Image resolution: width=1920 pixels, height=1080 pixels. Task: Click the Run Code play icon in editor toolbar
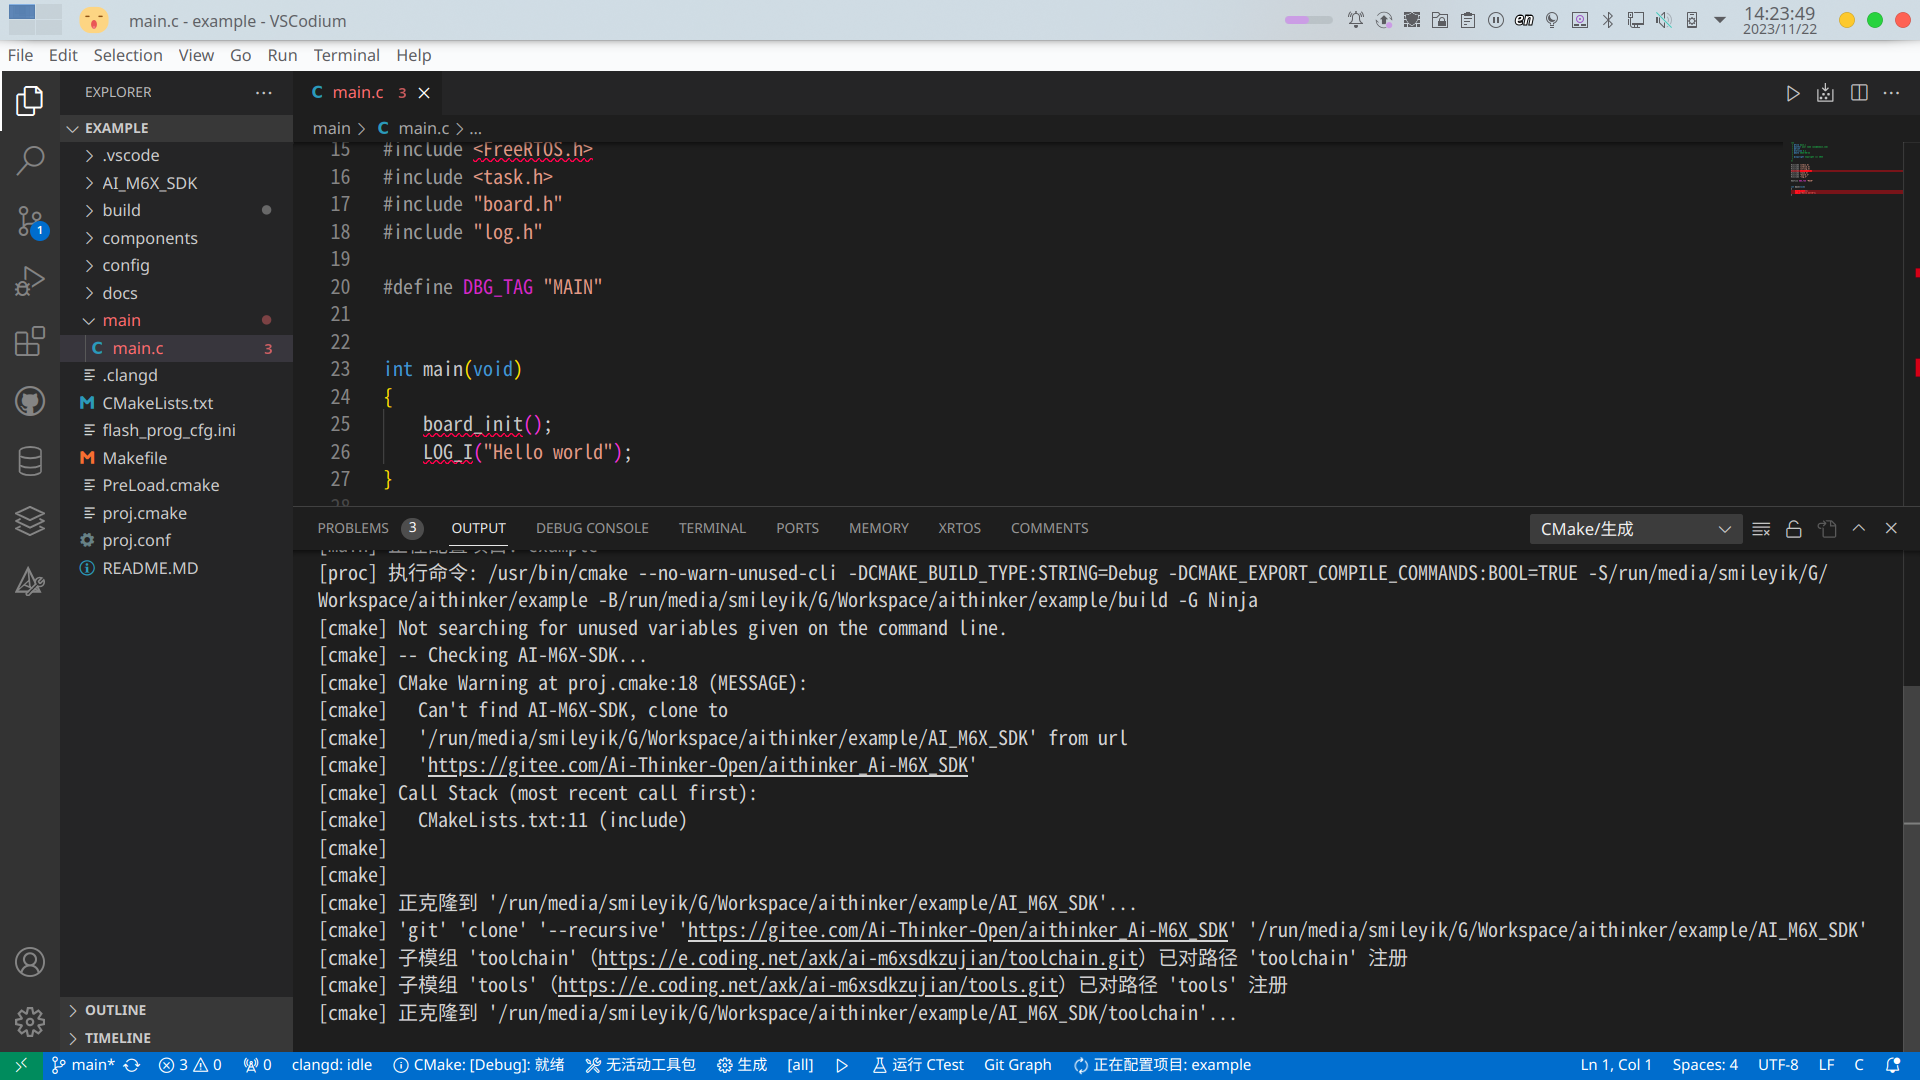(1793, 93)
